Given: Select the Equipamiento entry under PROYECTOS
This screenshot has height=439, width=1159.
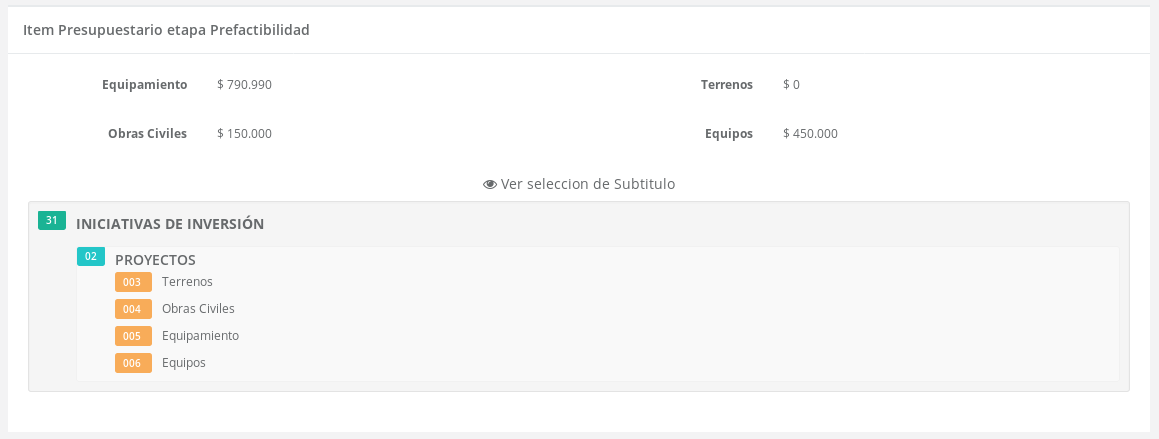Looking at the screenshot, I should point(200,336).
